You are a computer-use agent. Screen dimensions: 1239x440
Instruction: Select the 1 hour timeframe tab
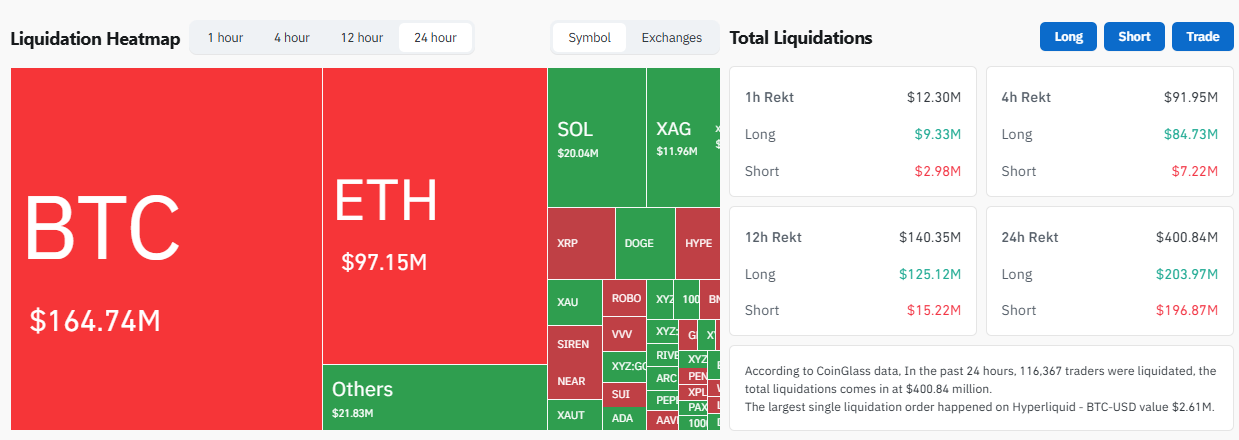pyautogui.click(x=225, y=38)
